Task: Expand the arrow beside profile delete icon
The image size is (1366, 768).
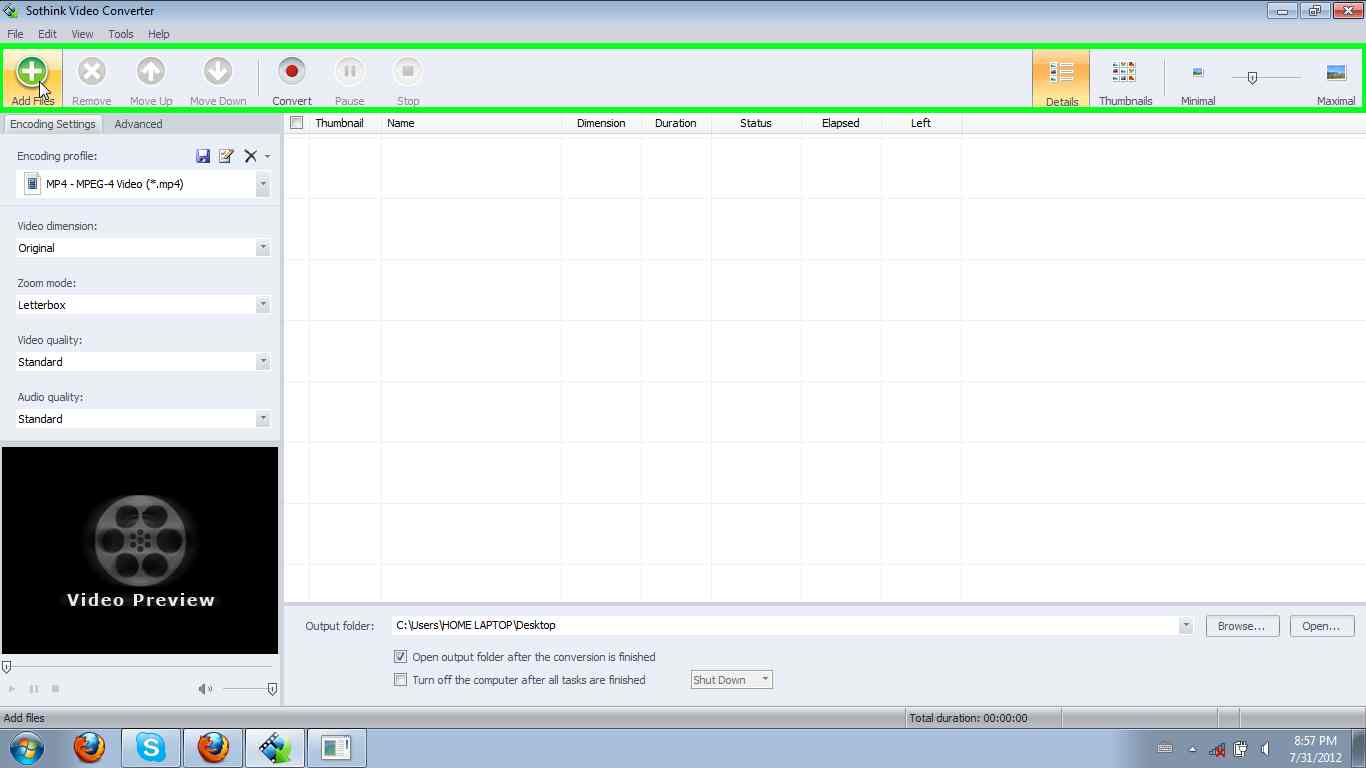Action: coord(267,157)
